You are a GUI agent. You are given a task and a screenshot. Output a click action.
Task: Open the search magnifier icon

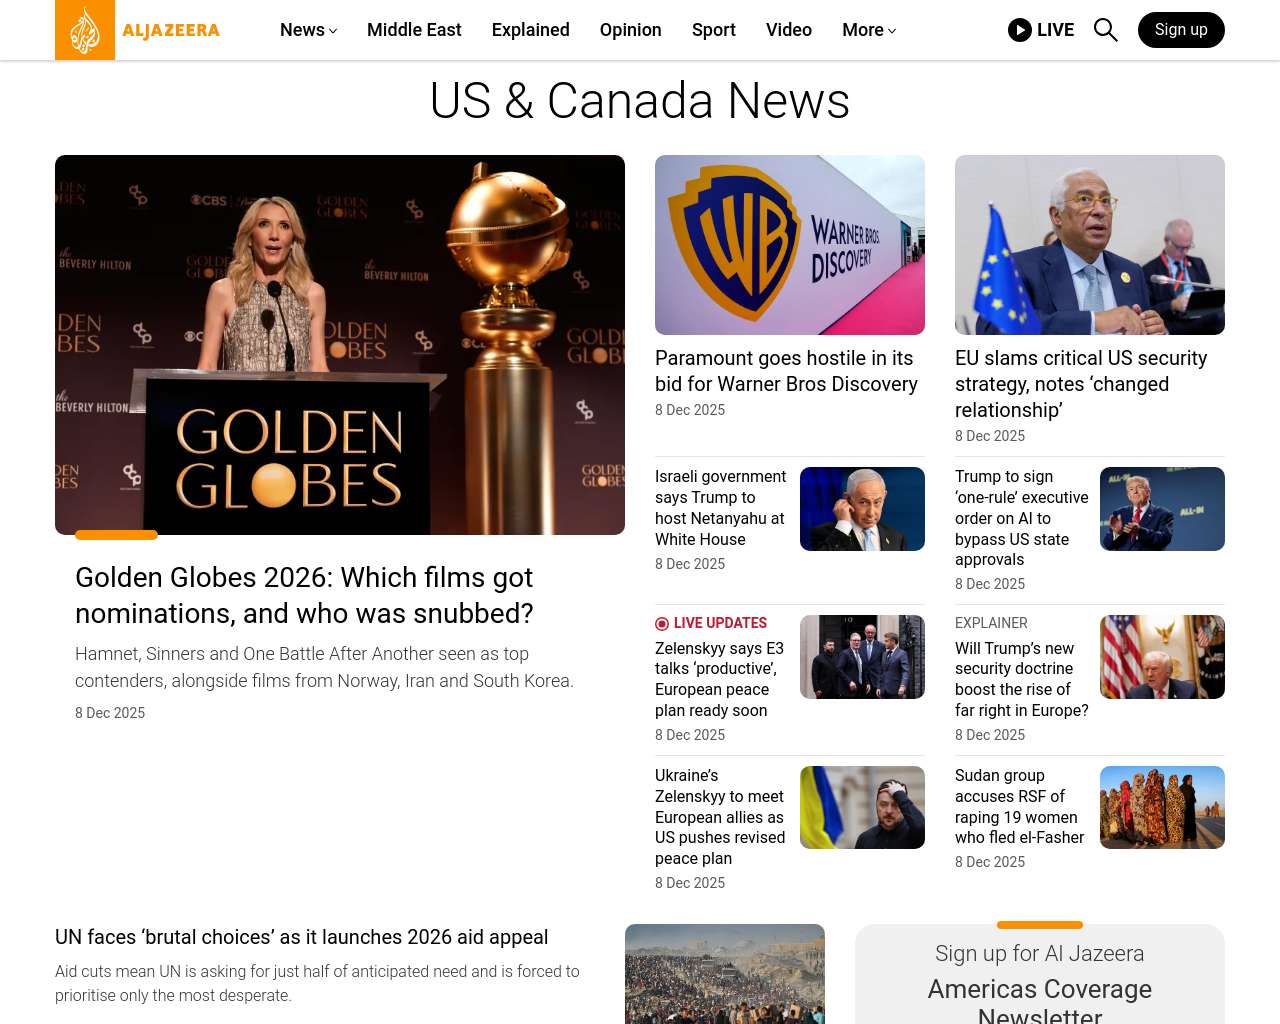tap(1105, 30)
